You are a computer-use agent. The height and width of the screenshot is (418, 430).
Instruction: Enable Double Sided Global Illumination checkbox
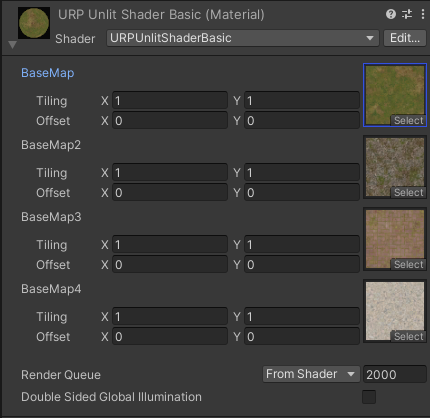(369, 397)
